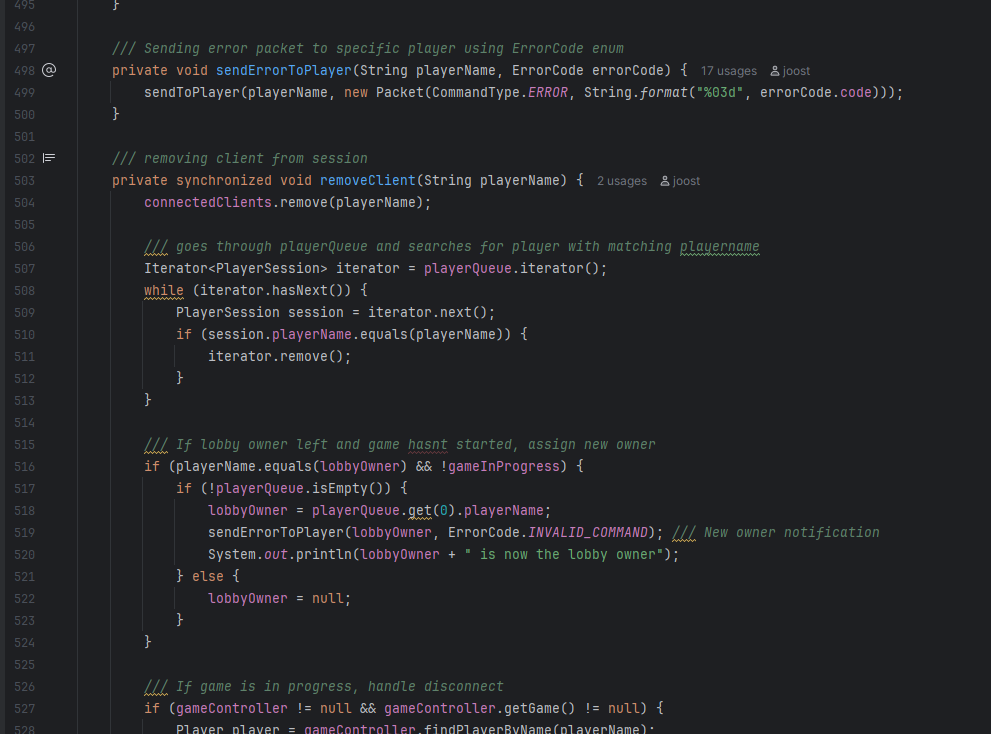This screenshot has height=734, width=991.
Task: Click the joost author hint on line 498
Action: point(796,71)
